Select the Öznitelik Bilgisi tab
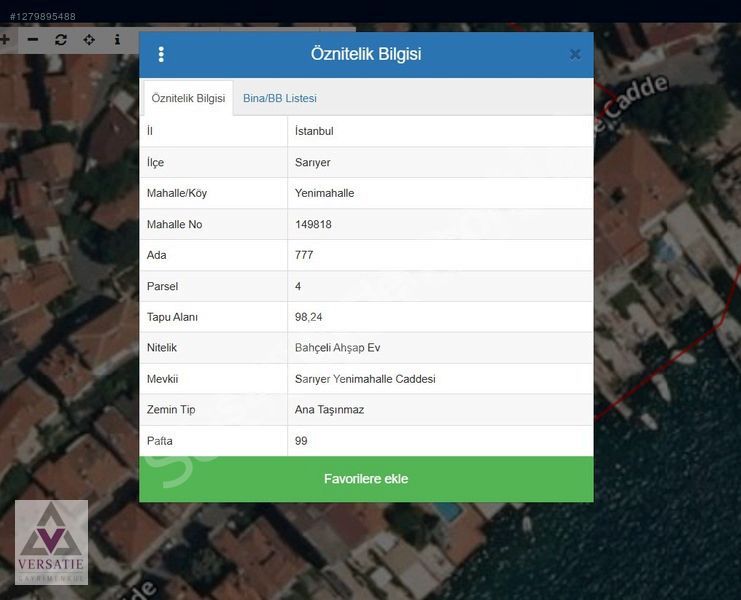Viewport: 741px width, 600px height. [x=188, y=98]
